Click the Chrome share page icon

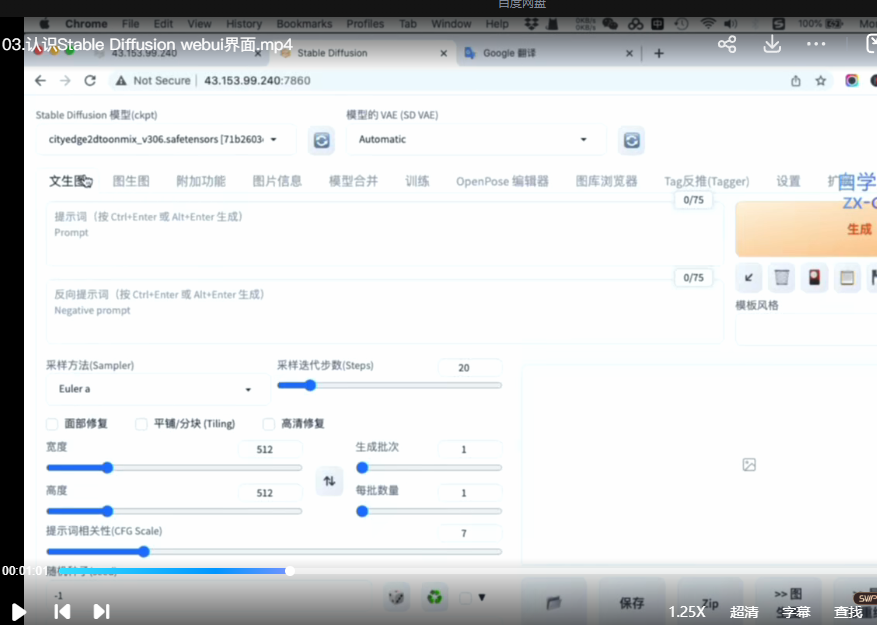[x=796, y=81]
